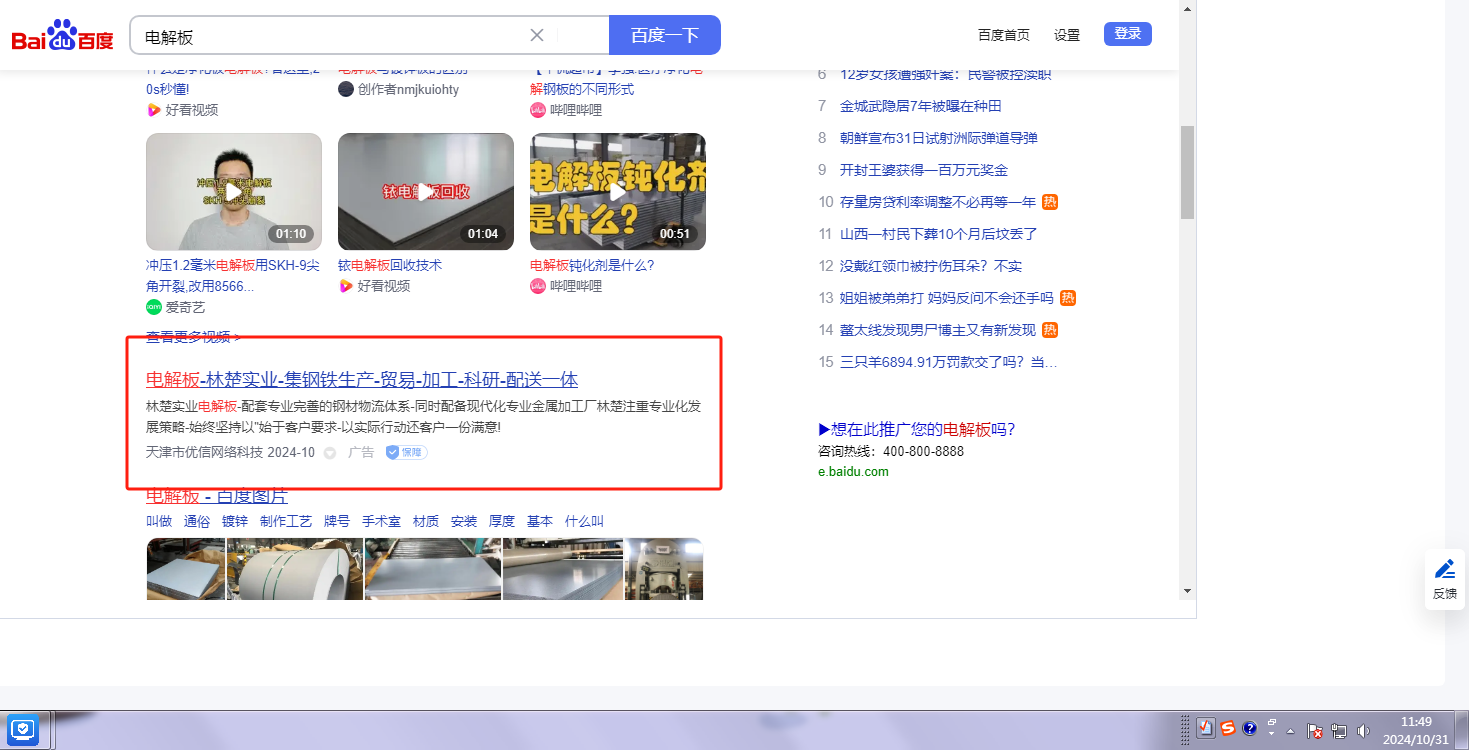Click the Action Center flag tray icon

[1316, 731]
